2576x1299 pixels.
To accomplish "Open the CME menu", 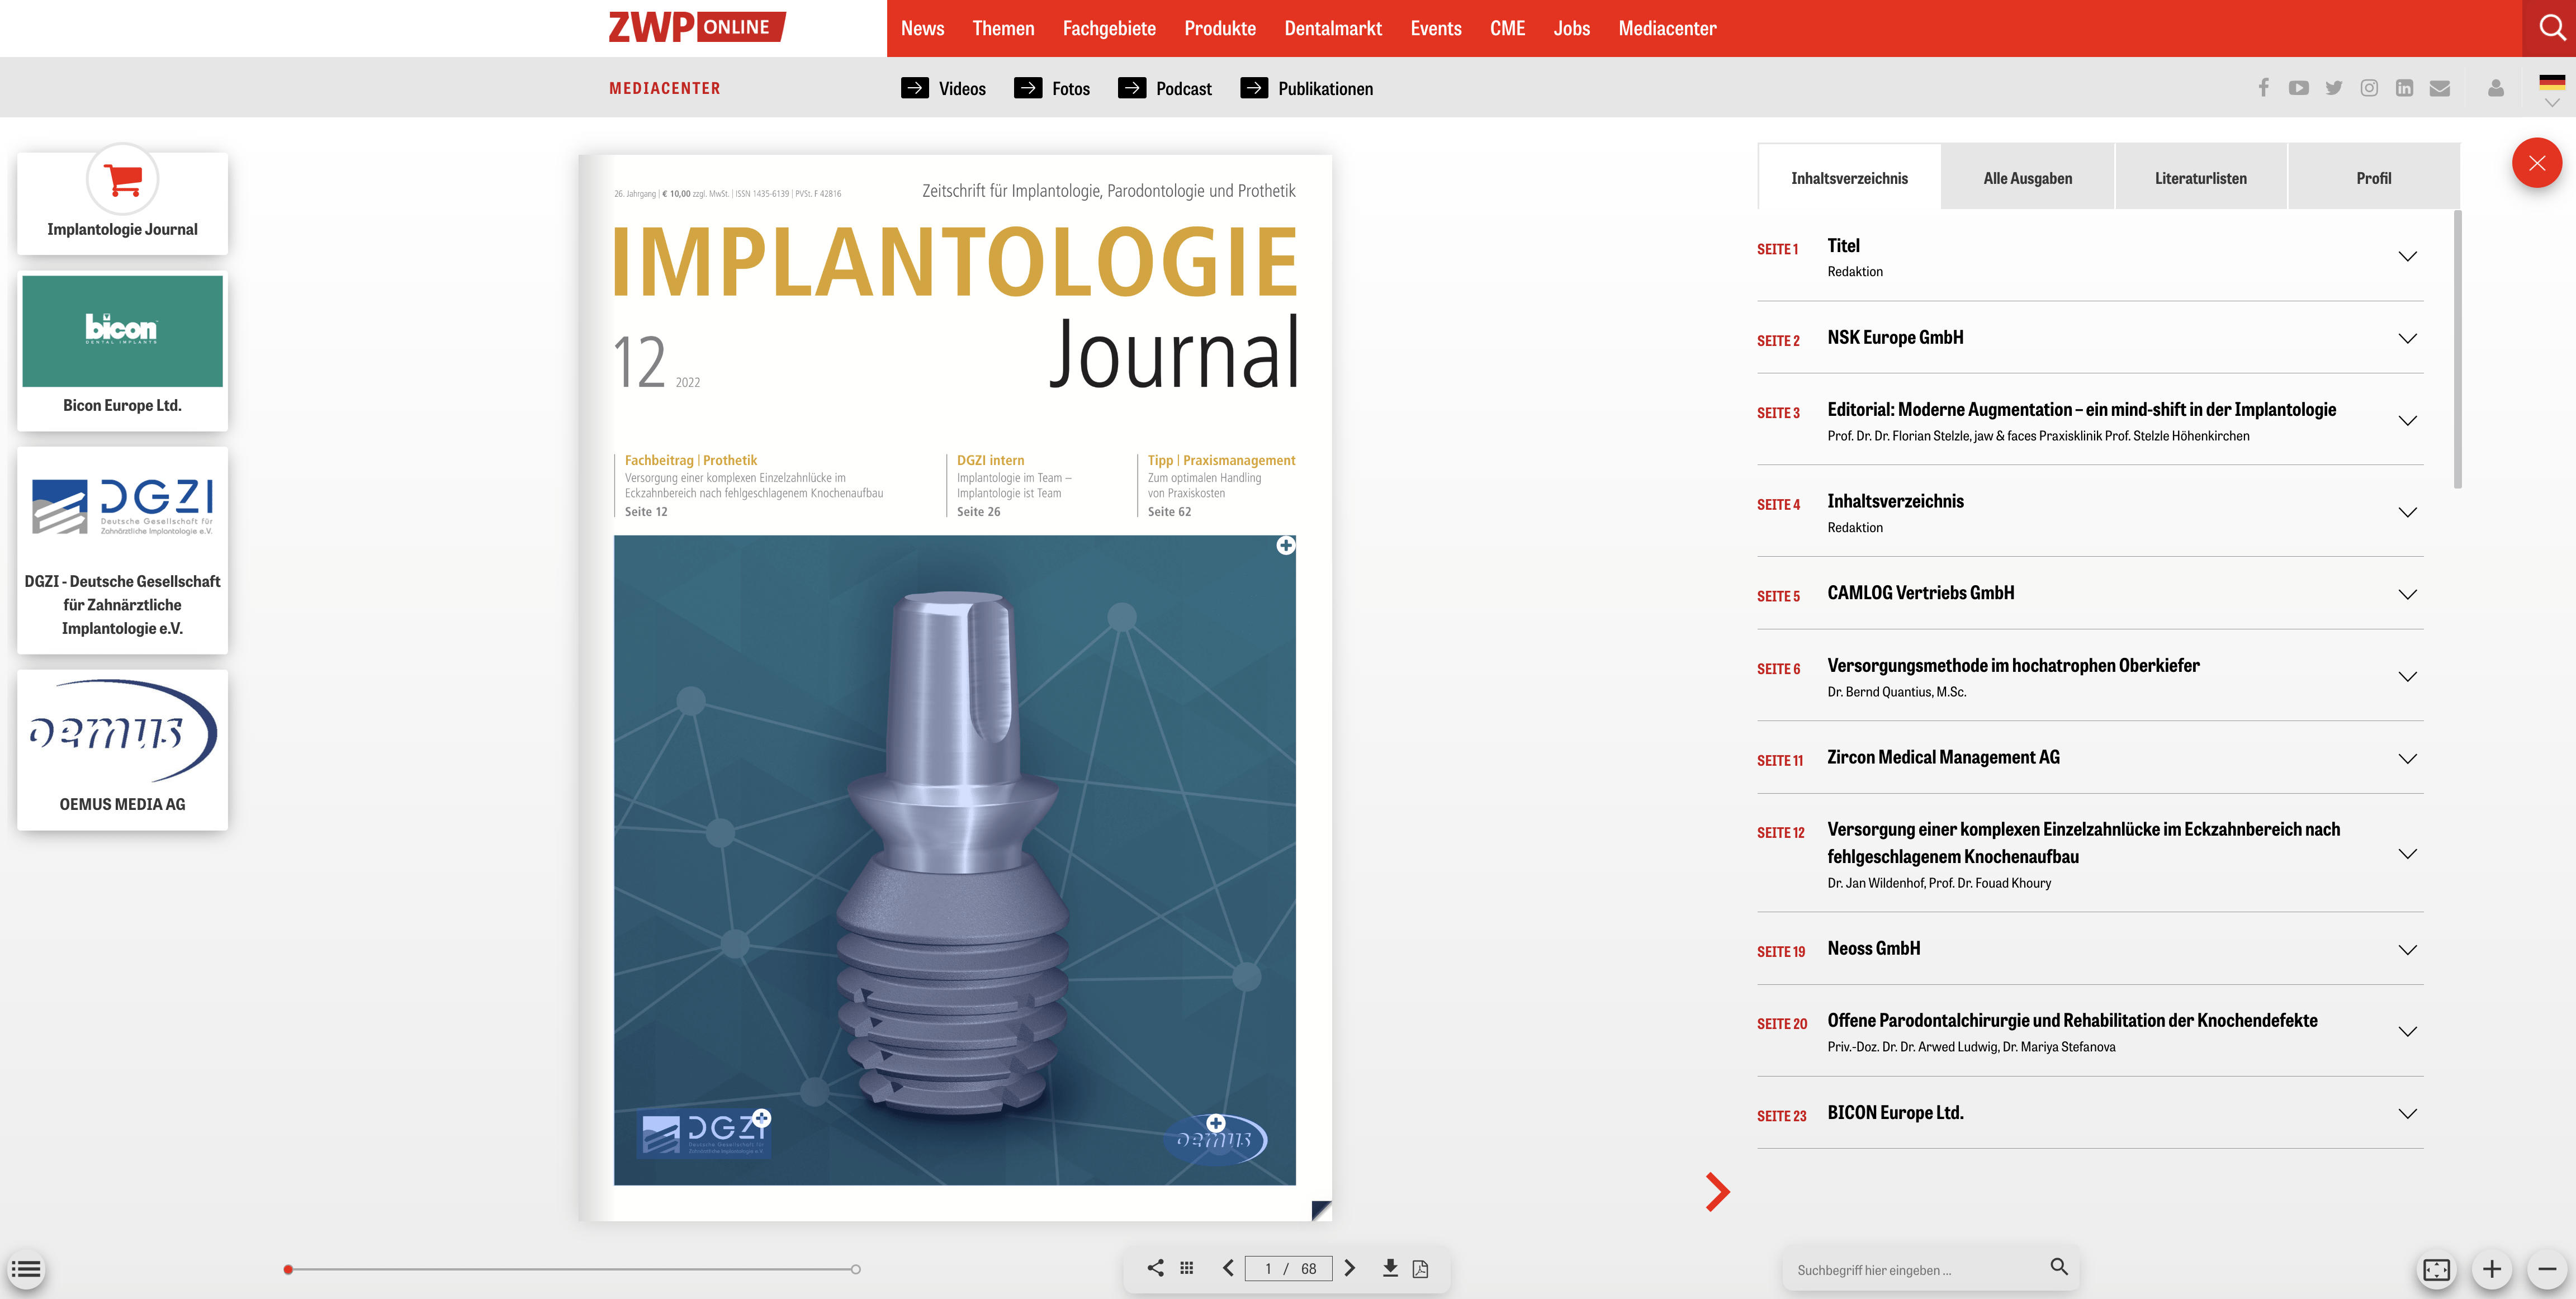I will point(1507,28).
